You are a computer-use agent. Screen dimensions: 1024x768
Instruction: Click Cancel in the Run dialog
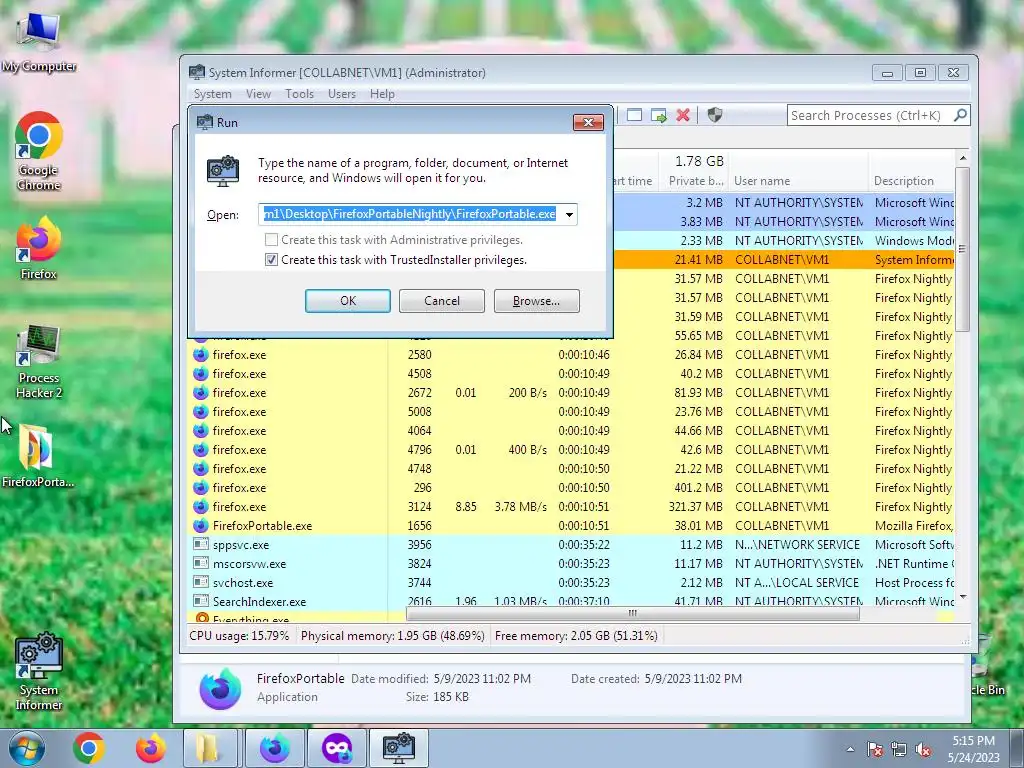coord(441,301)
